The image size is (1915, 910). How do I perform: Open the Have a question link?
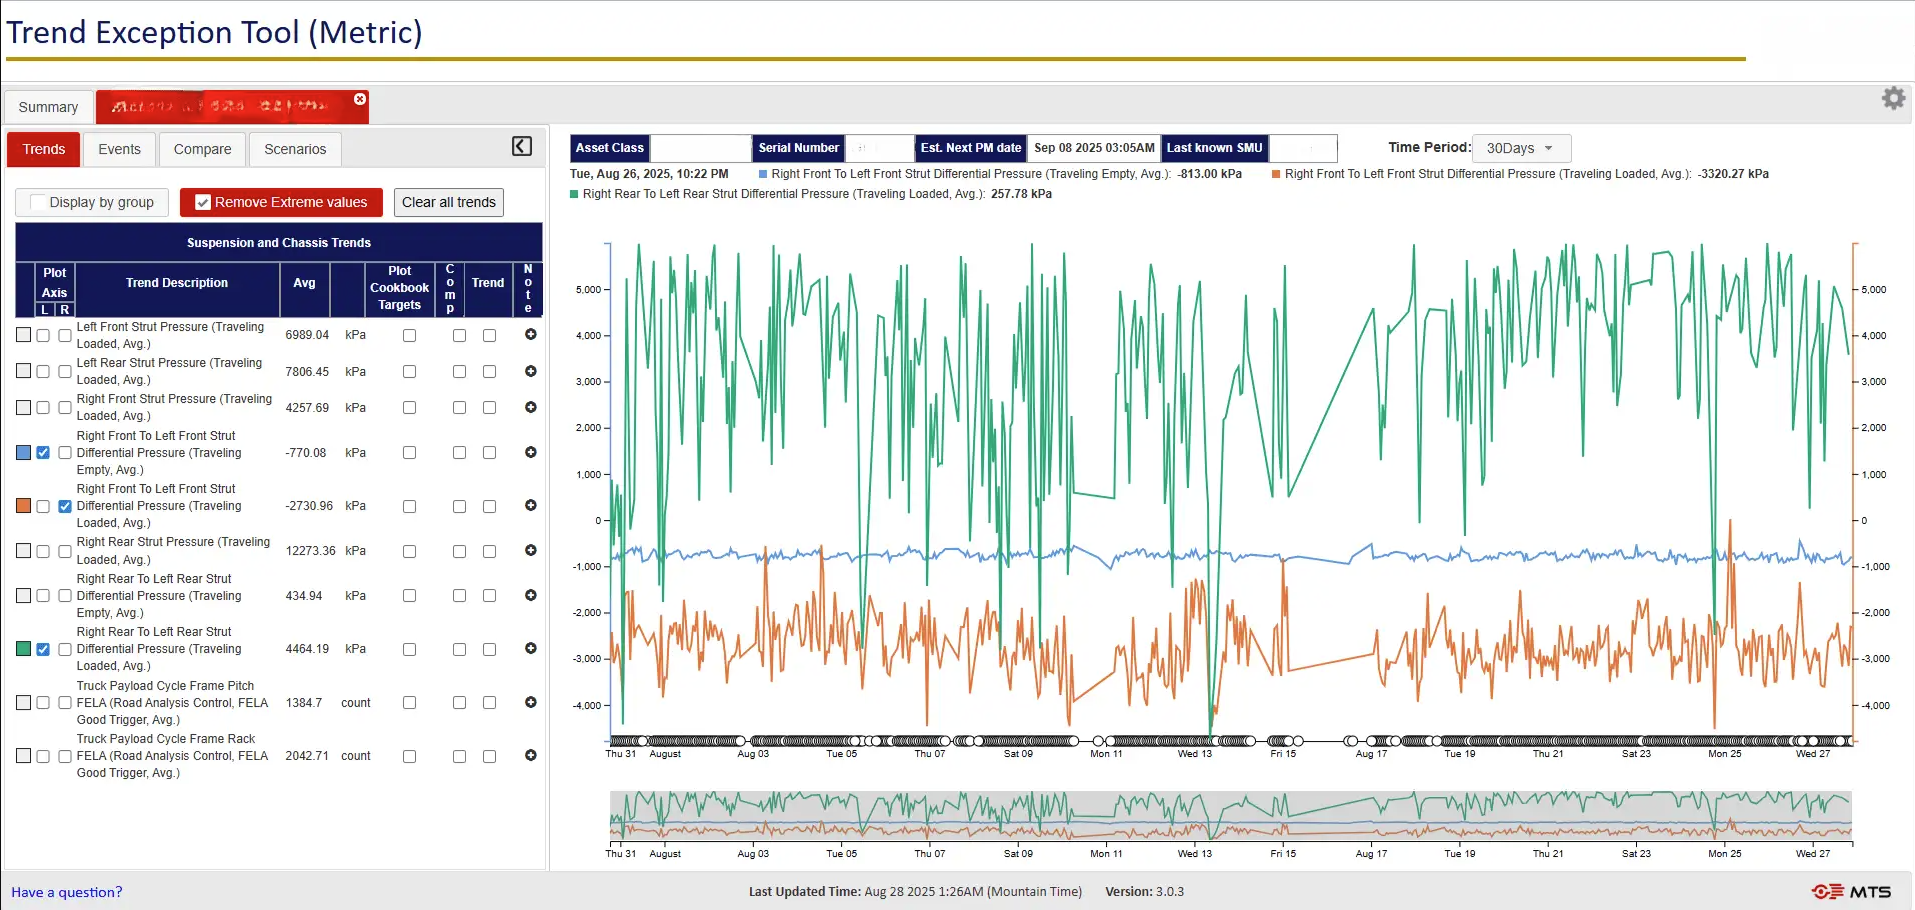pos(66,891)
